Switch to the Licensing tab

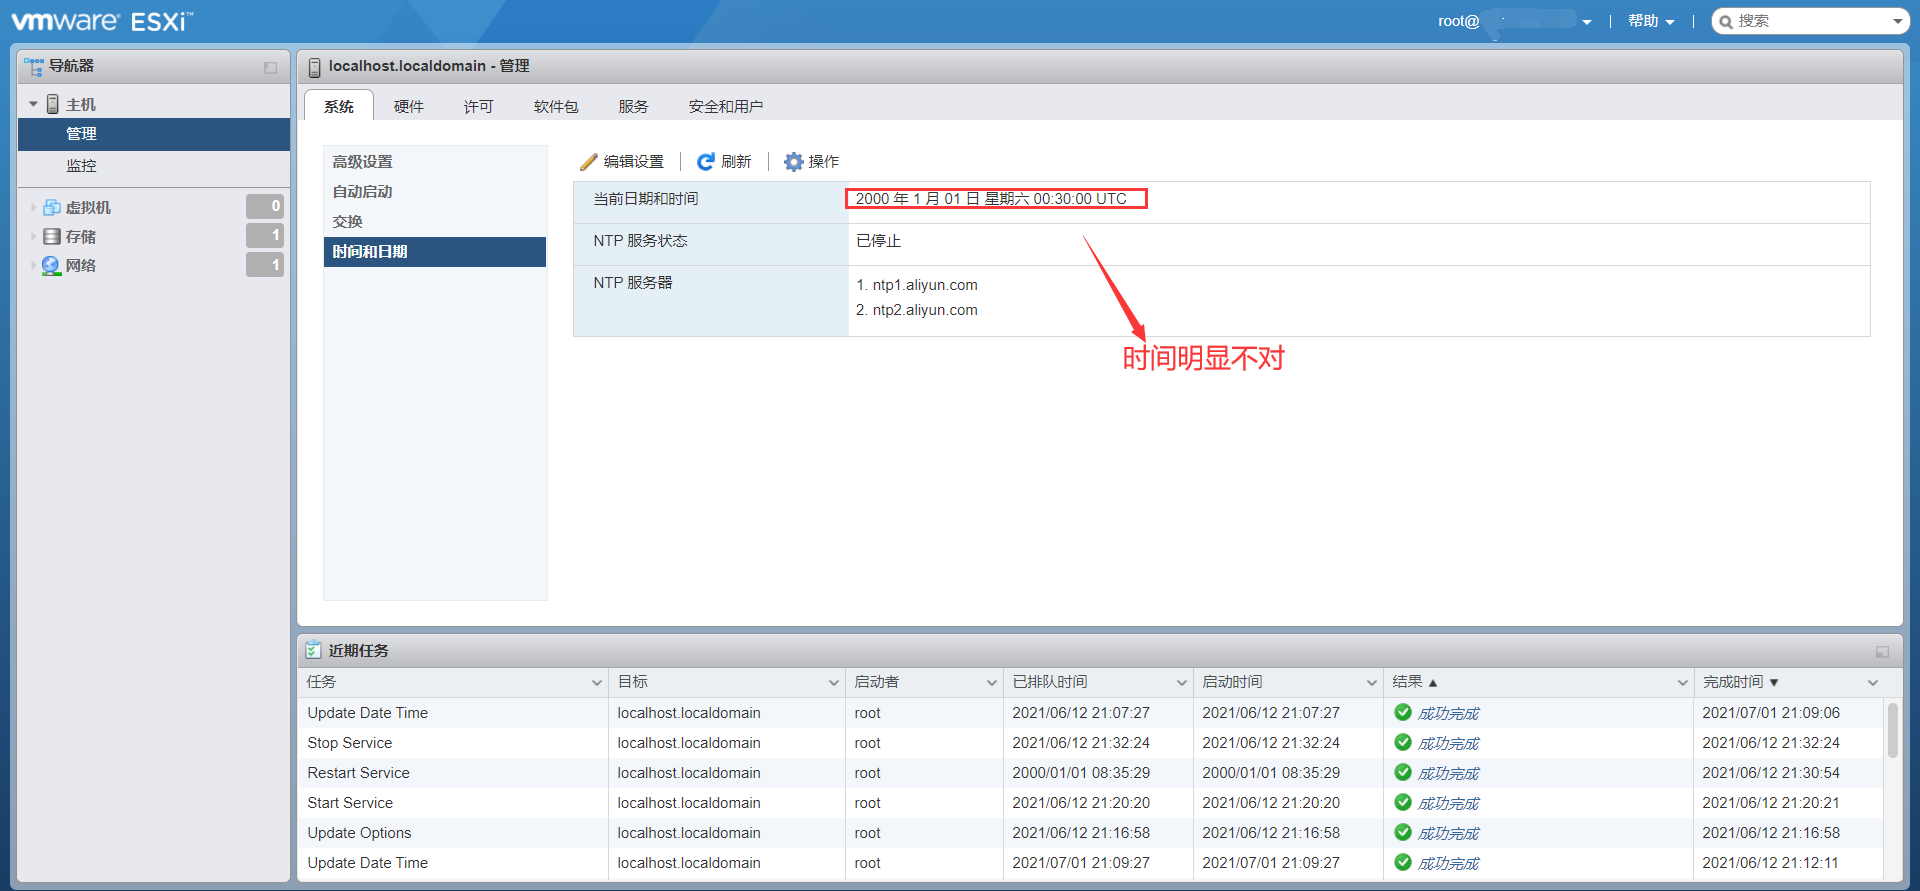pos(479,107)
